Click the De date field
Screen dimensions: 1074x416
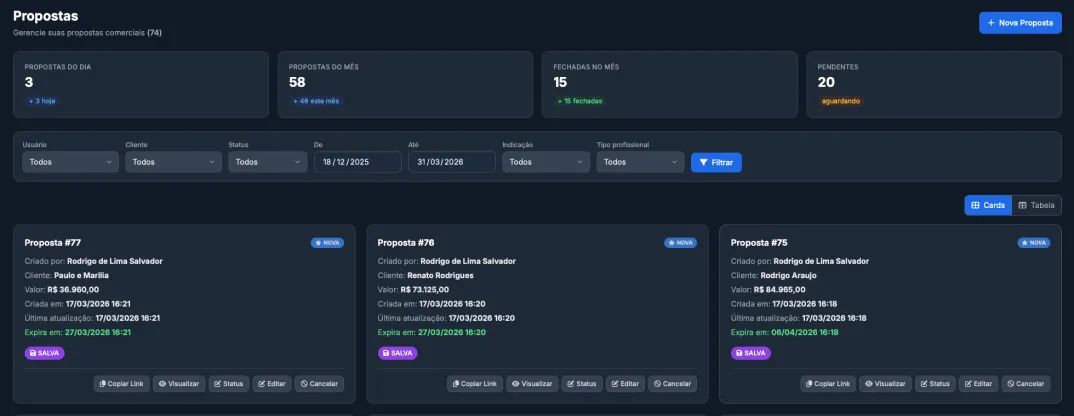(x=358, y=162)
